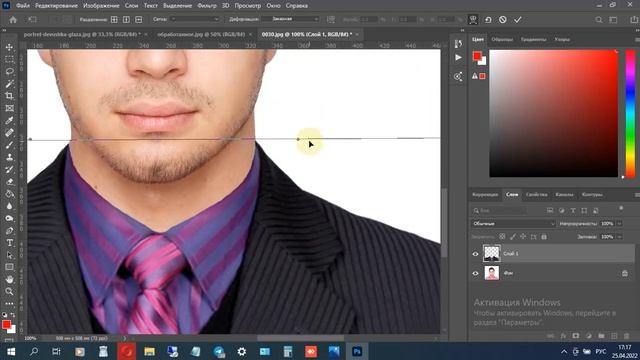The width and height of the screenshot is (640, 360).
Task: Open the 'Файл' menu
Action: tap(23, 6)
